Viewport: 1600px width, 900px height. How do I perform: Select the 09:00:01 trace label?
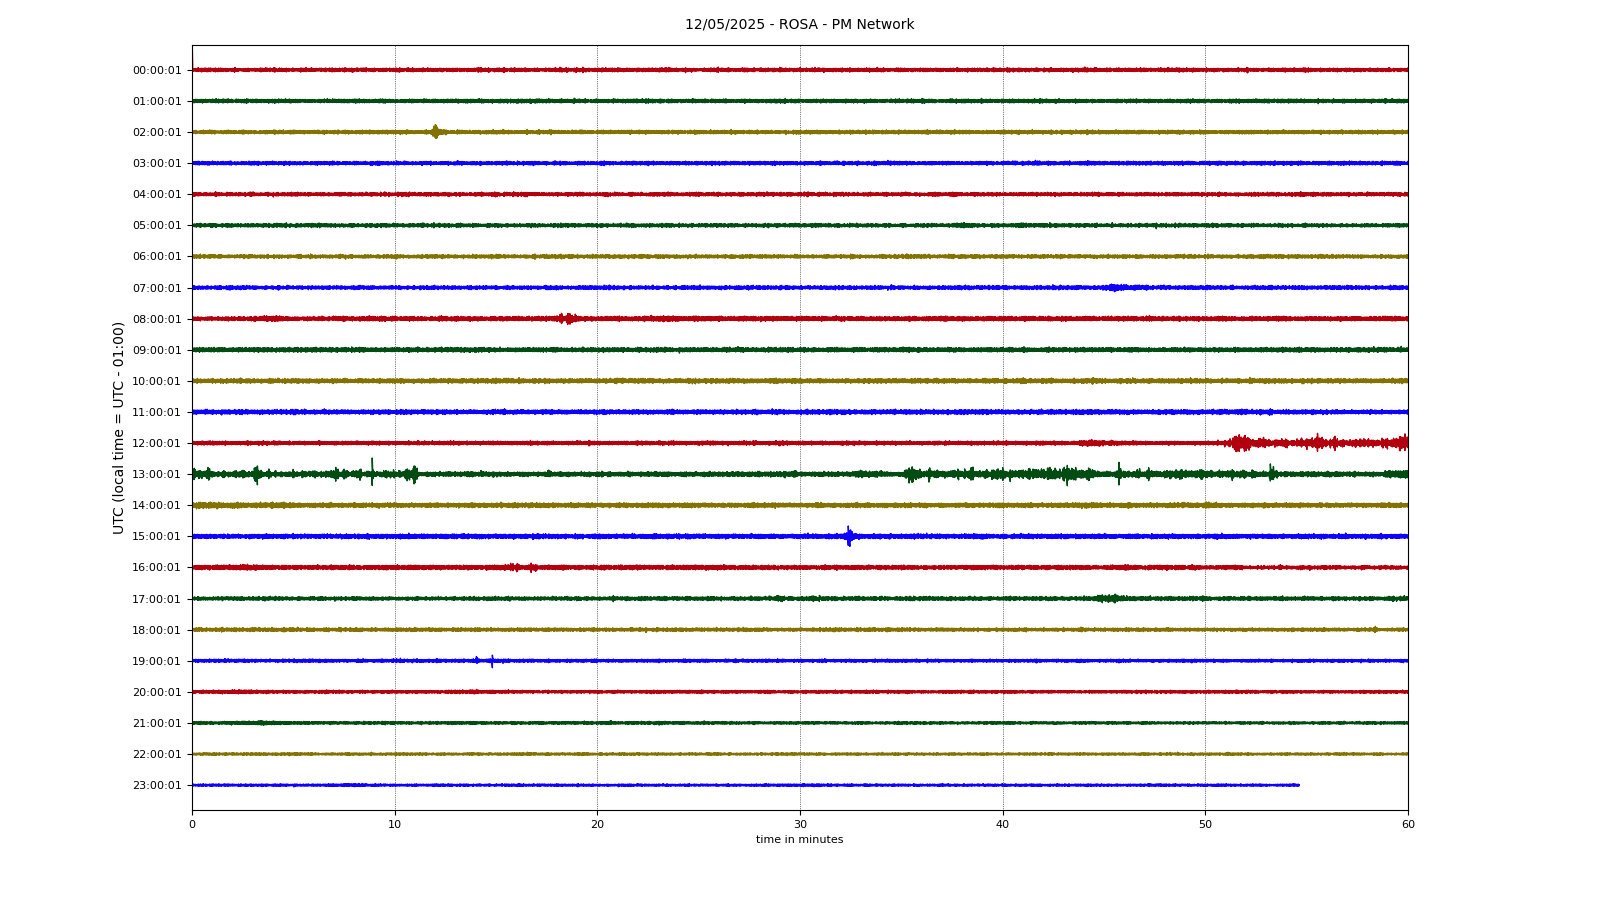[157, 350]
